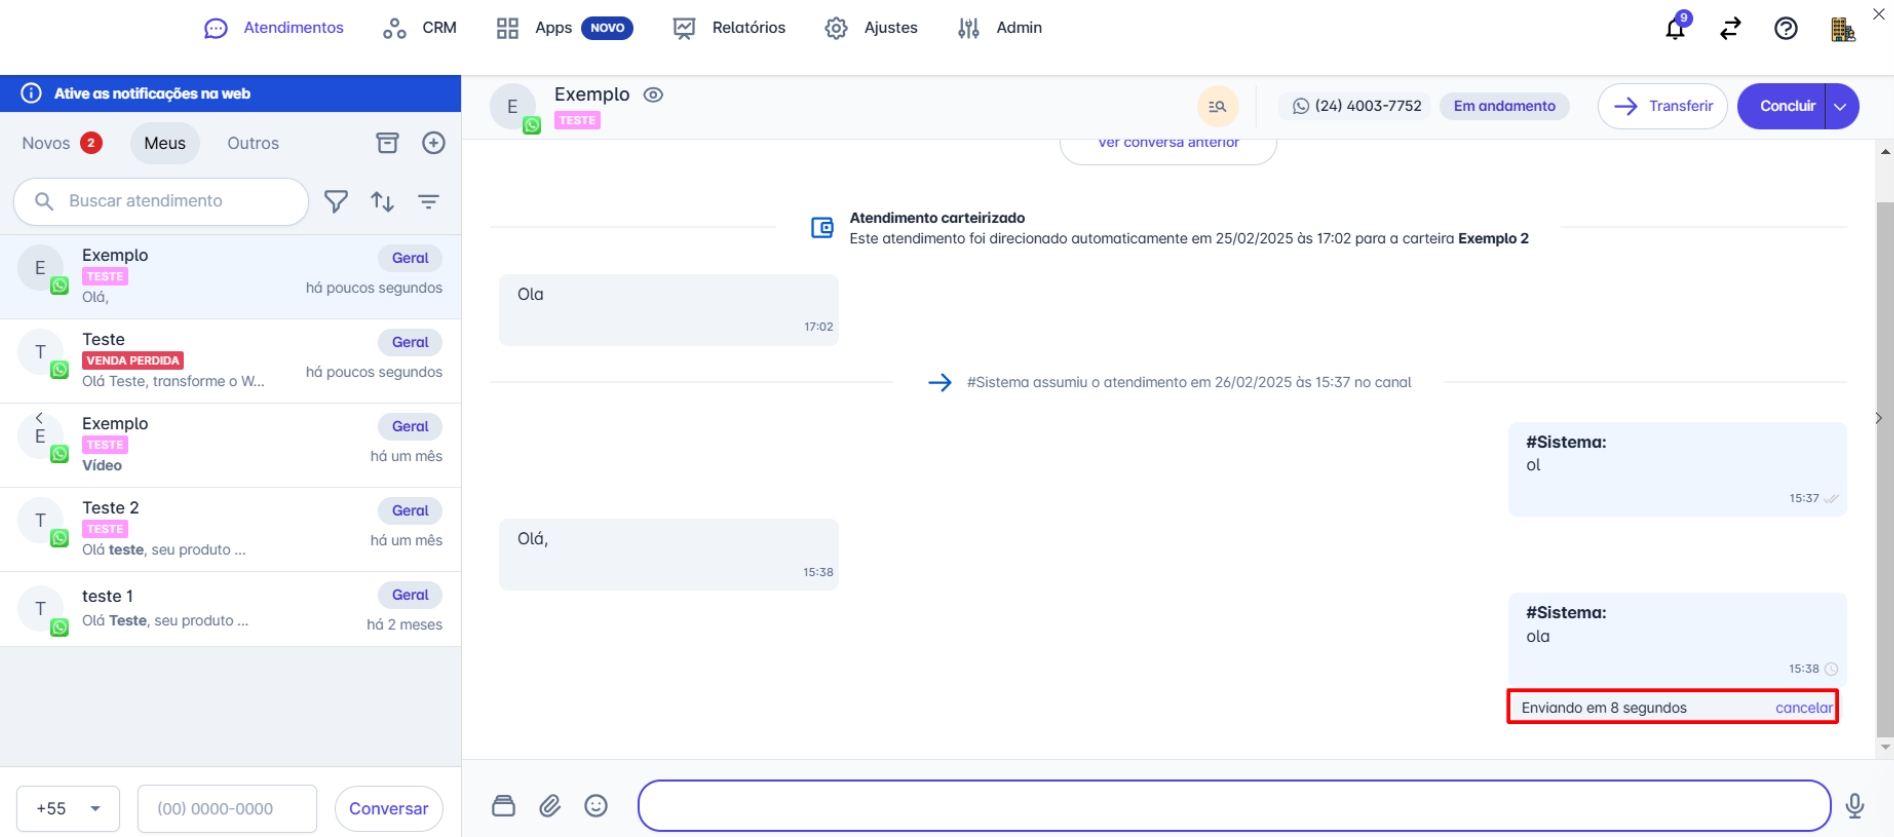Expand the right side panel chevron
The height and width of the screenshot is (837, 1894).
[1879, 418]
